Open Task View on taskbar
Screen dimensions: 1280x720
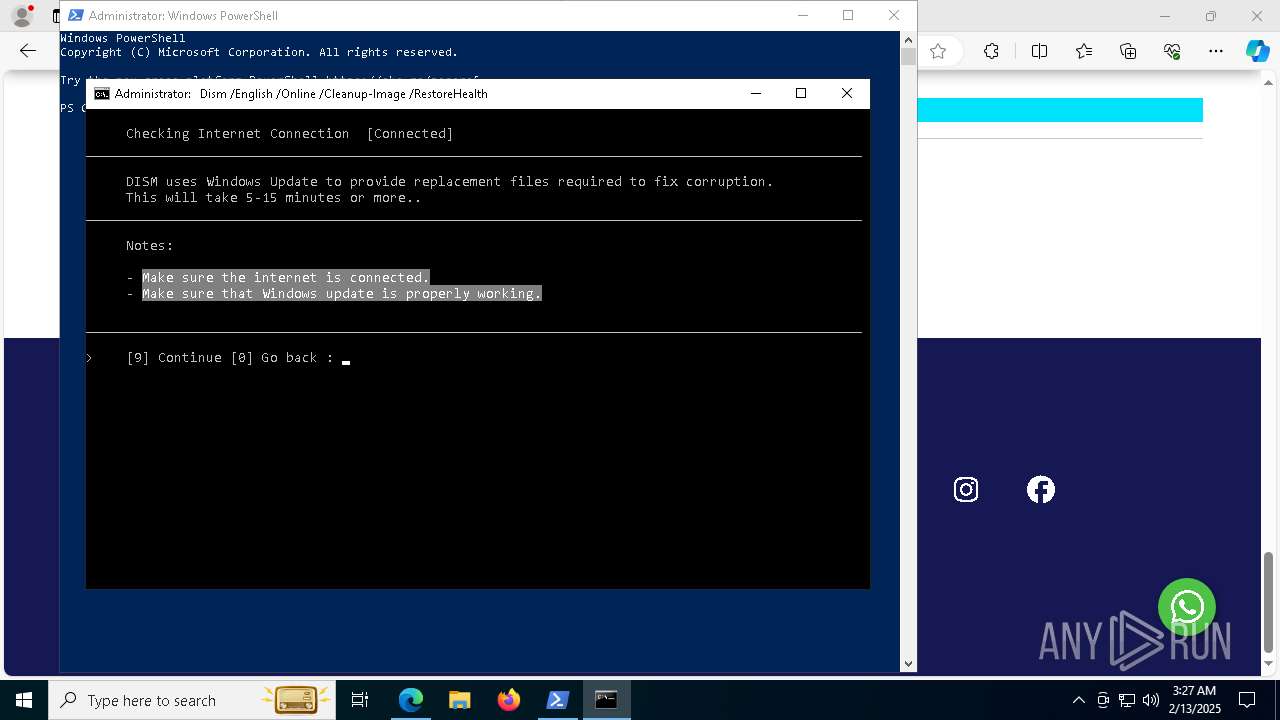360,700
